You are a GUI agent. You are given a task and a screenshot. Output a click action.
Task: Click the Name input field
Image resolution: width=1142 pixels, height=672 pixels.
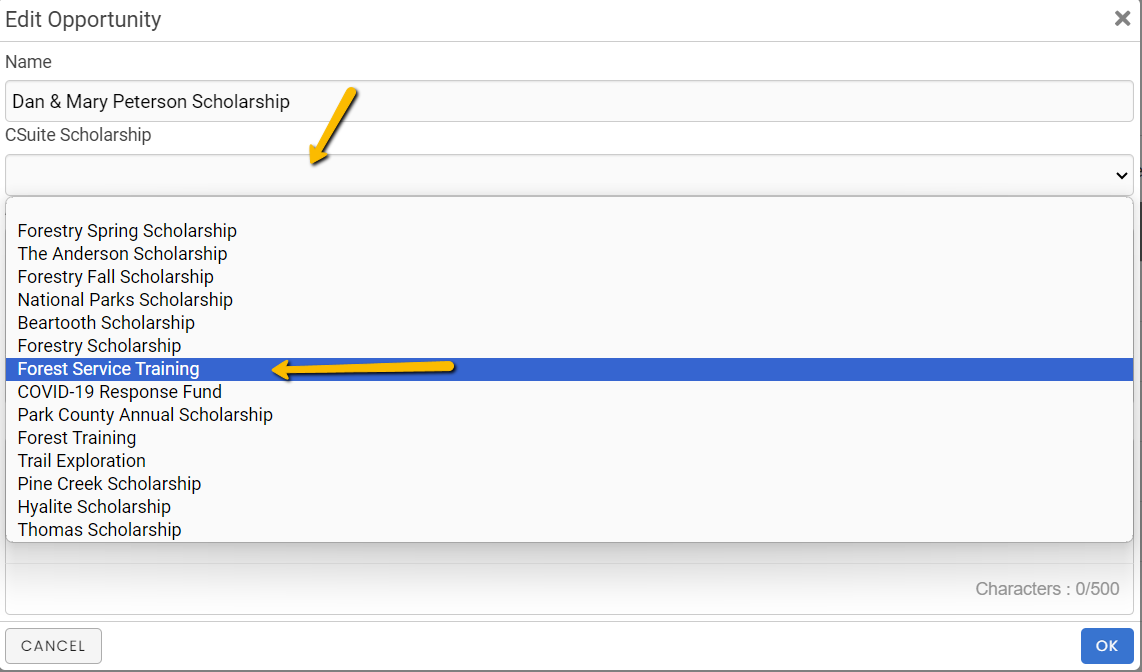[x=568, y=101]
